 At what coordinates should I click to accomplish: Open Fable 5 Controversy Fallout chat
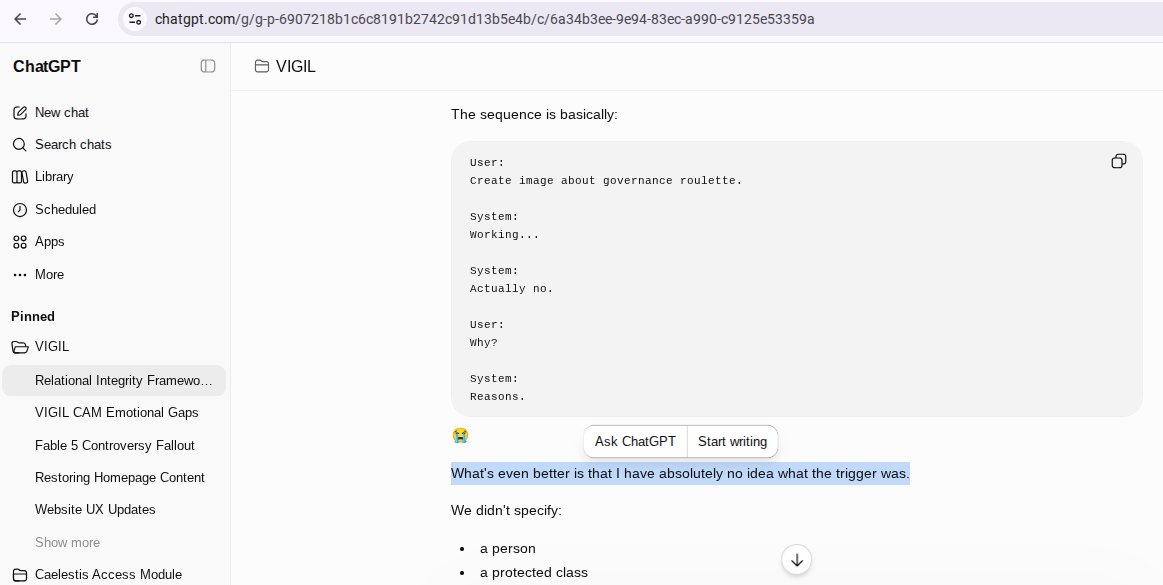click(114, 445)
